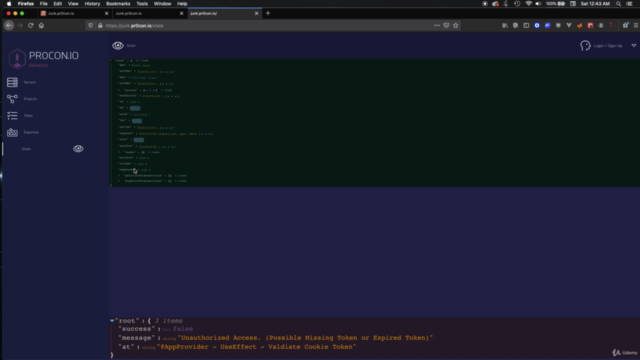
Task: Click the false value of "success"
Action: pos(183,329)
